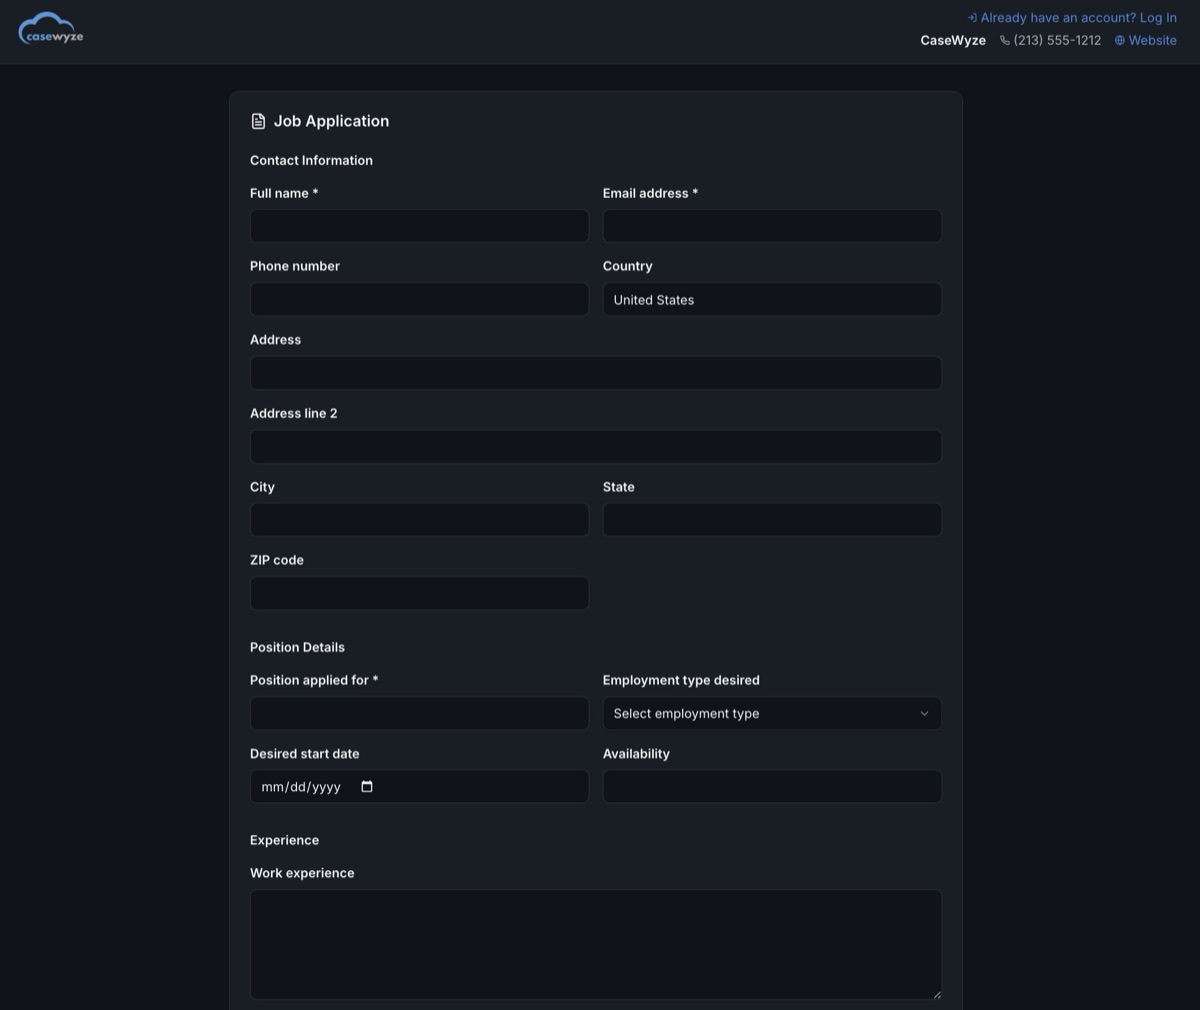Viewport: 1200px width, 1010px height.
Task: Focus the Address field
Action: [x=596, y=373]
